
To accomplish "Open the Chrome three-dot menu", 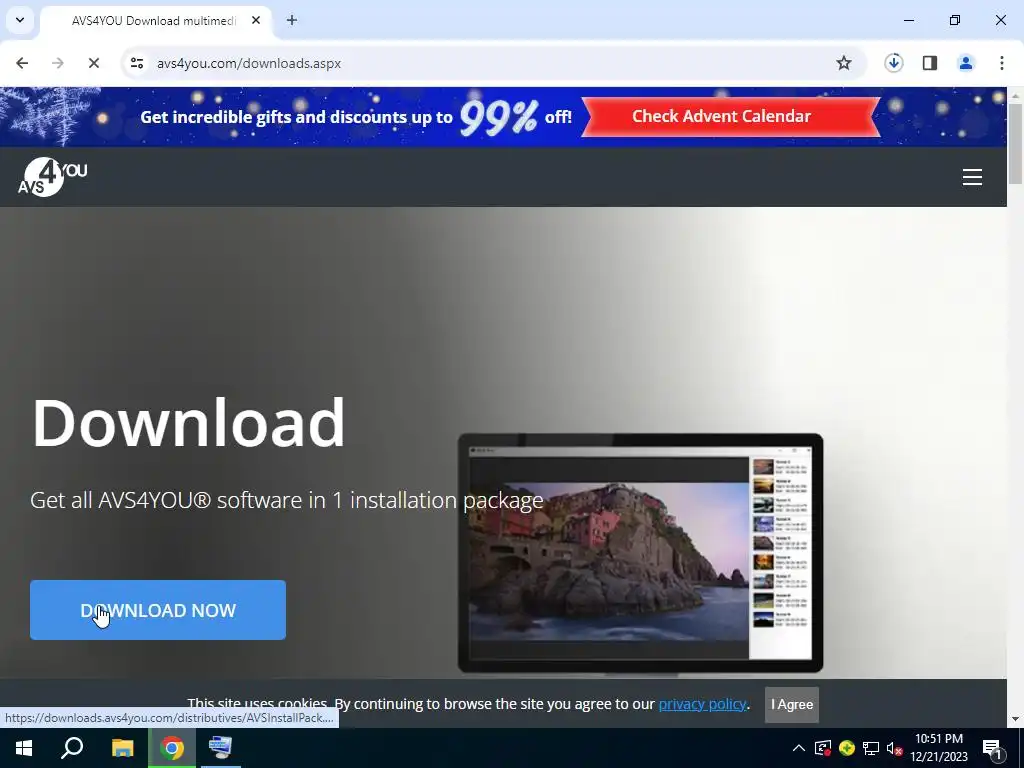I will 1002,63.
